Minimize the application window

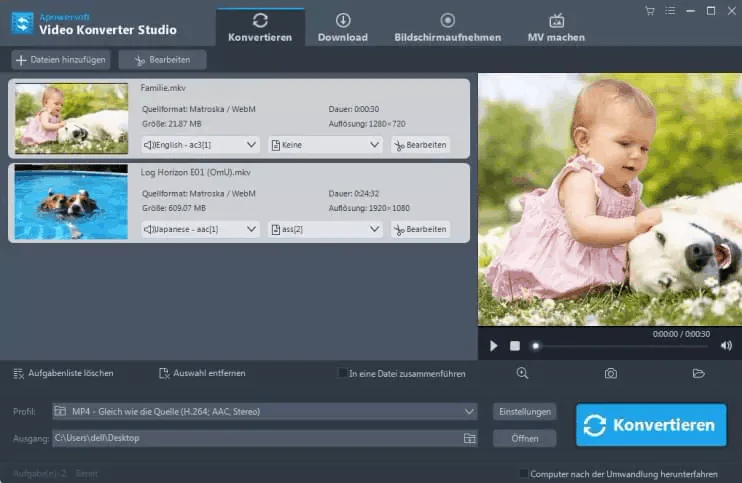coord(690,11)
